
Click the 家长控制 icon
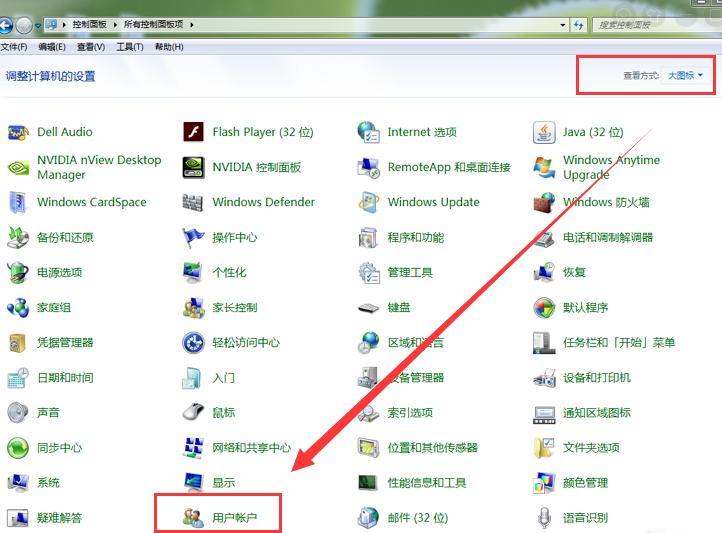pyautogui.click(x=193, y=307)
